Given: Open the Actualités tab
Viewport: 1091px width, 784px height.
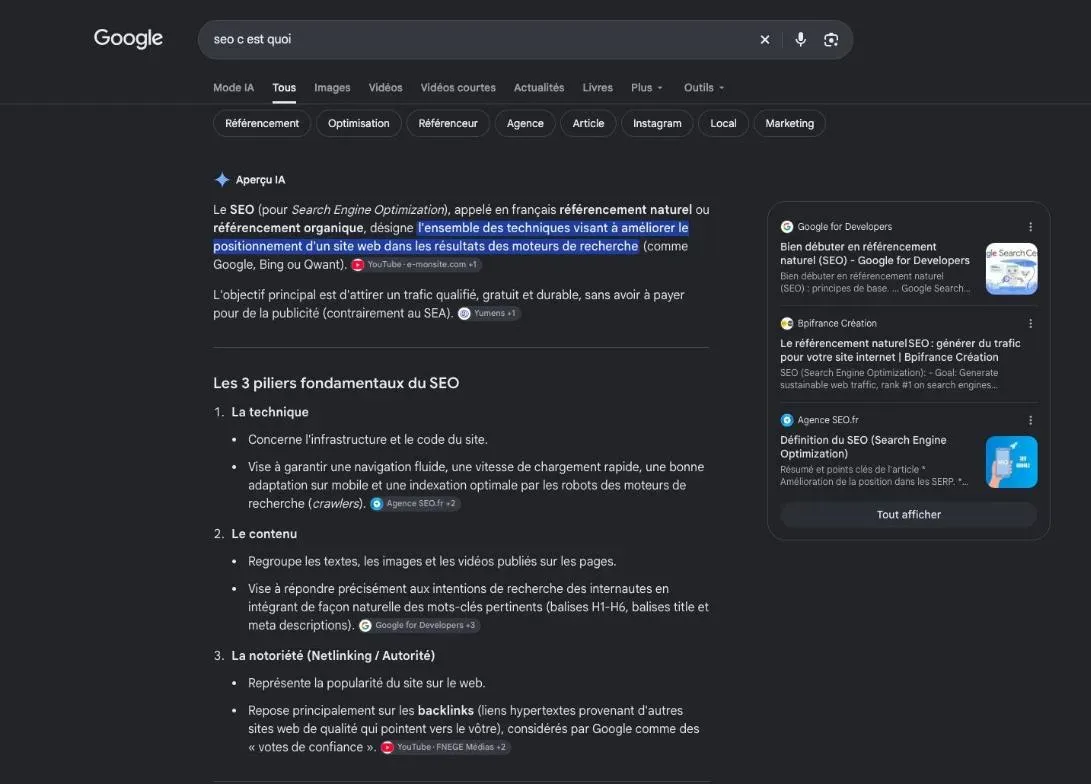Looking at the screenshot, I should (x=539, y=88).
